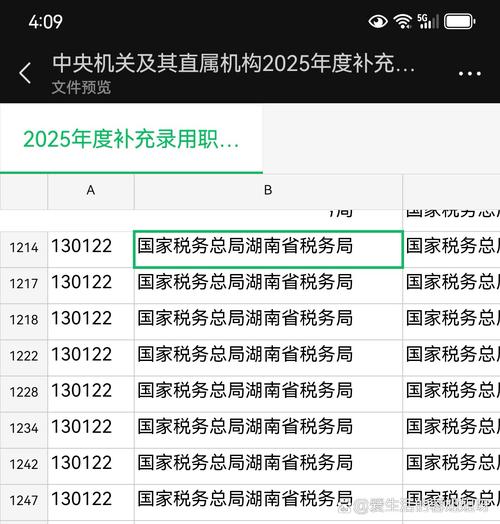Click column B cell in row 1228

point(268,393)
